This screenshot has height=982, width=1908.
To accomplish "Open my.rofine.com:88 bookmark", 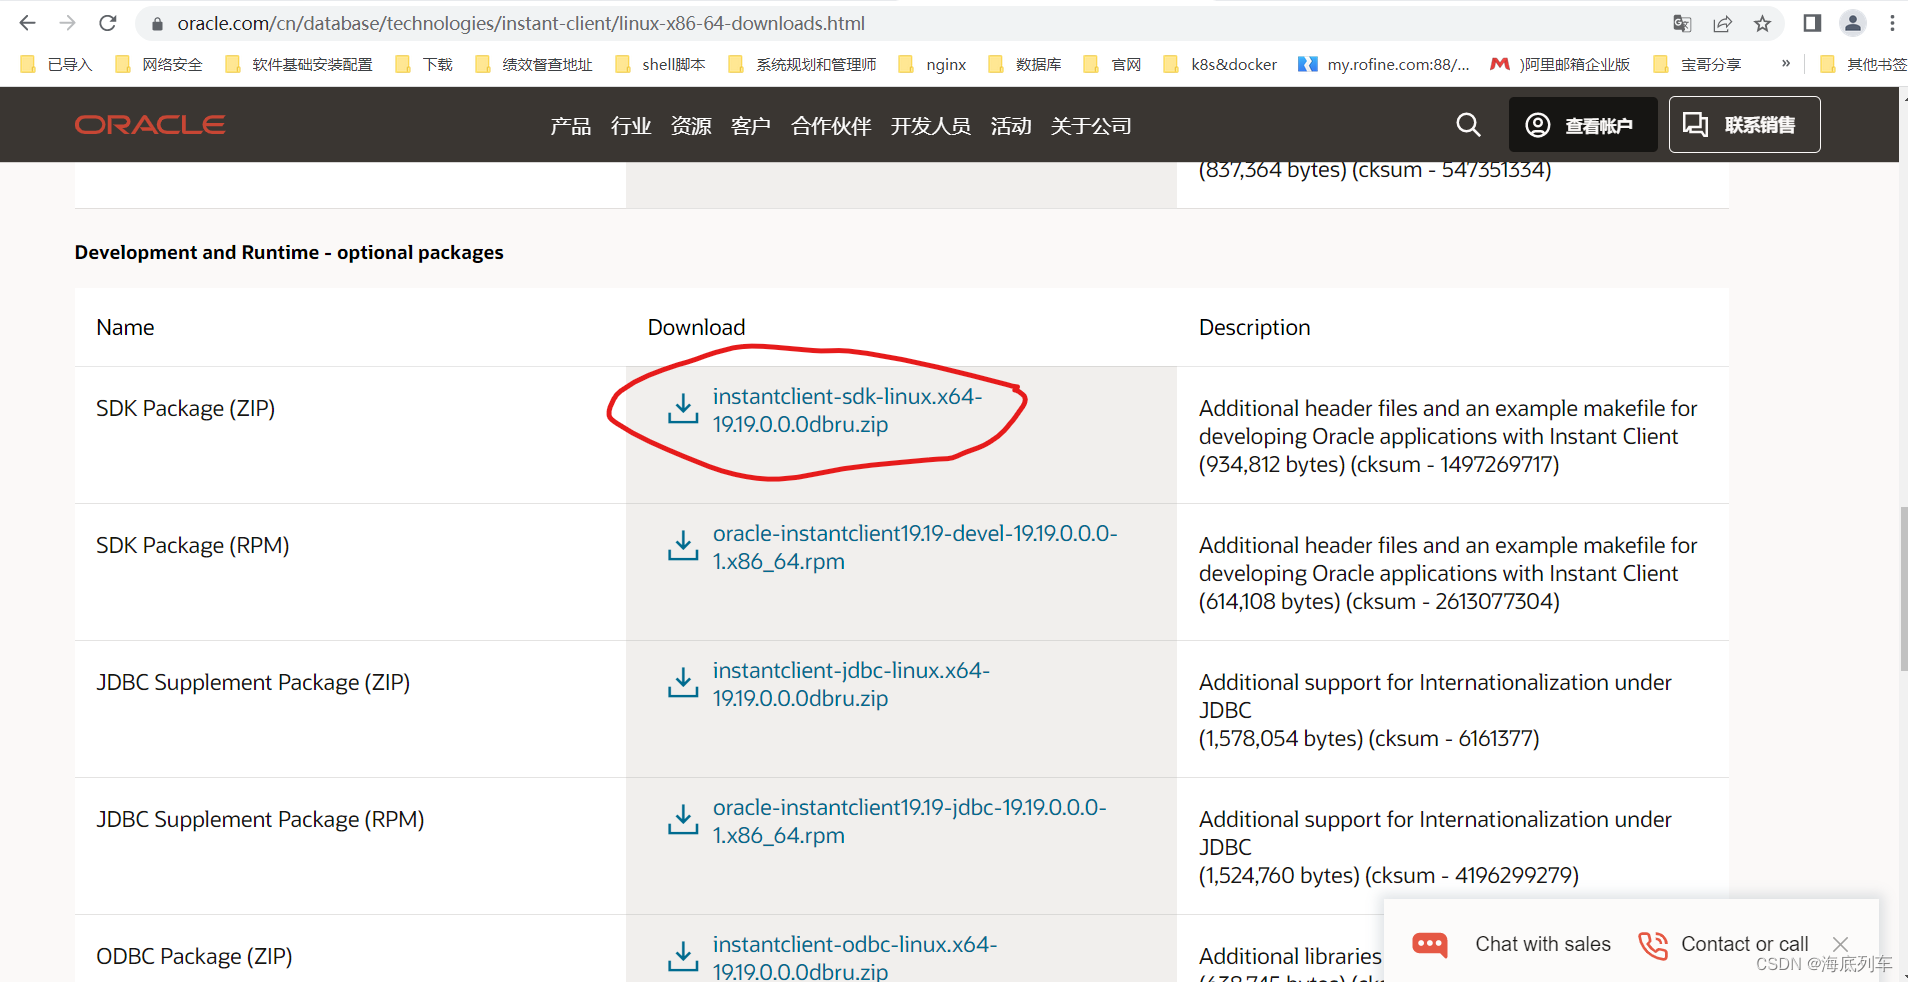I will (x=1385, y=64).
